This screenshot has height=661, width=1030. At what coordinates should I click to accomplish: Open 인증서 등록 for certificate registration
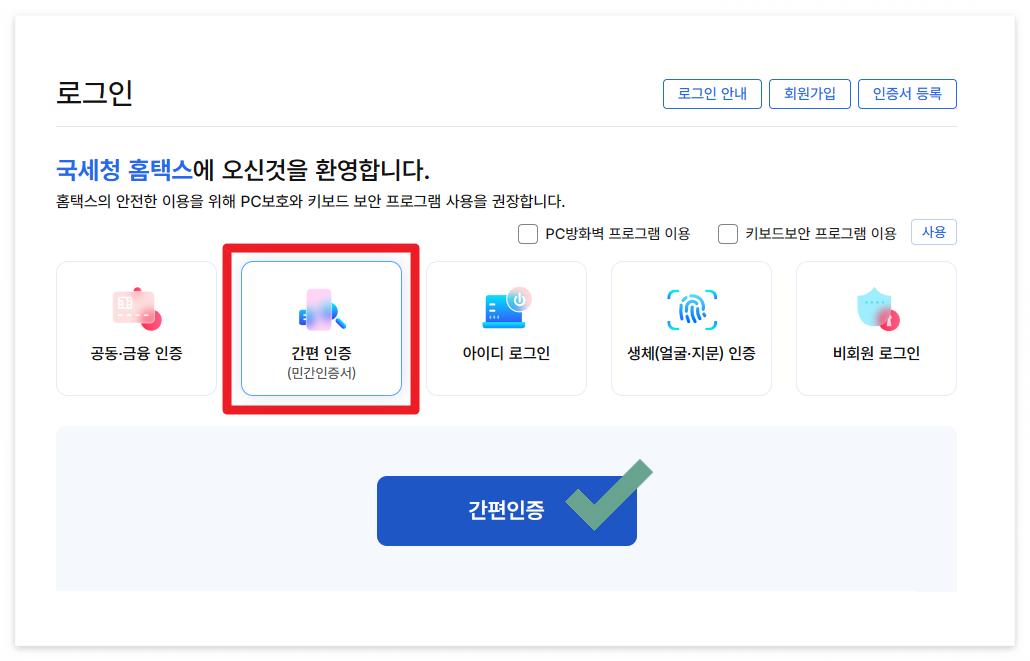(x=907, y=94)
